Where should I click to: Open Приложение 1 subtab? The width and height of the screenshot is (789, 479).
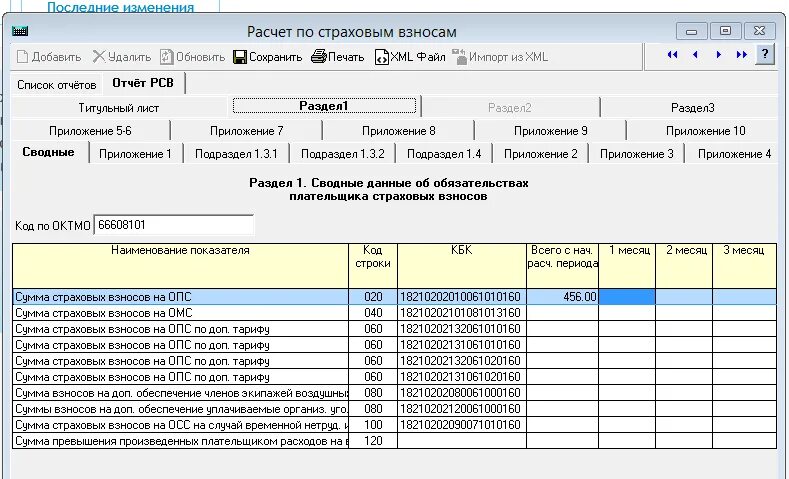tap(135, 154)
